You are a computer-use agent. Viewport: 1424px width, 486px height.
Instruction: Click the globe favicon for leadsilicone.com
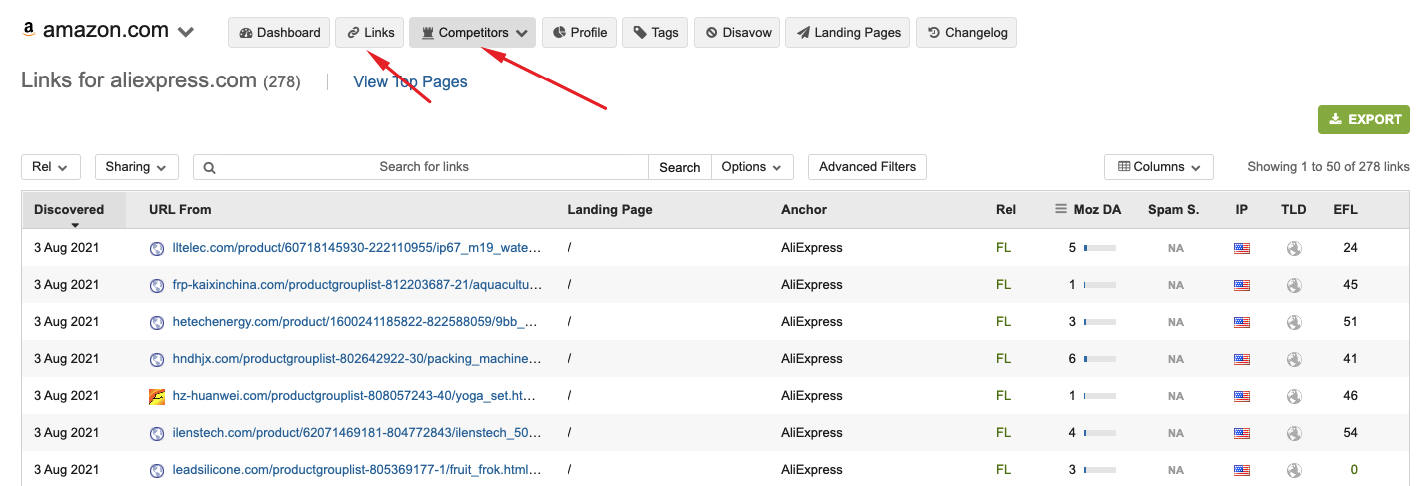[x=156, y=470]
